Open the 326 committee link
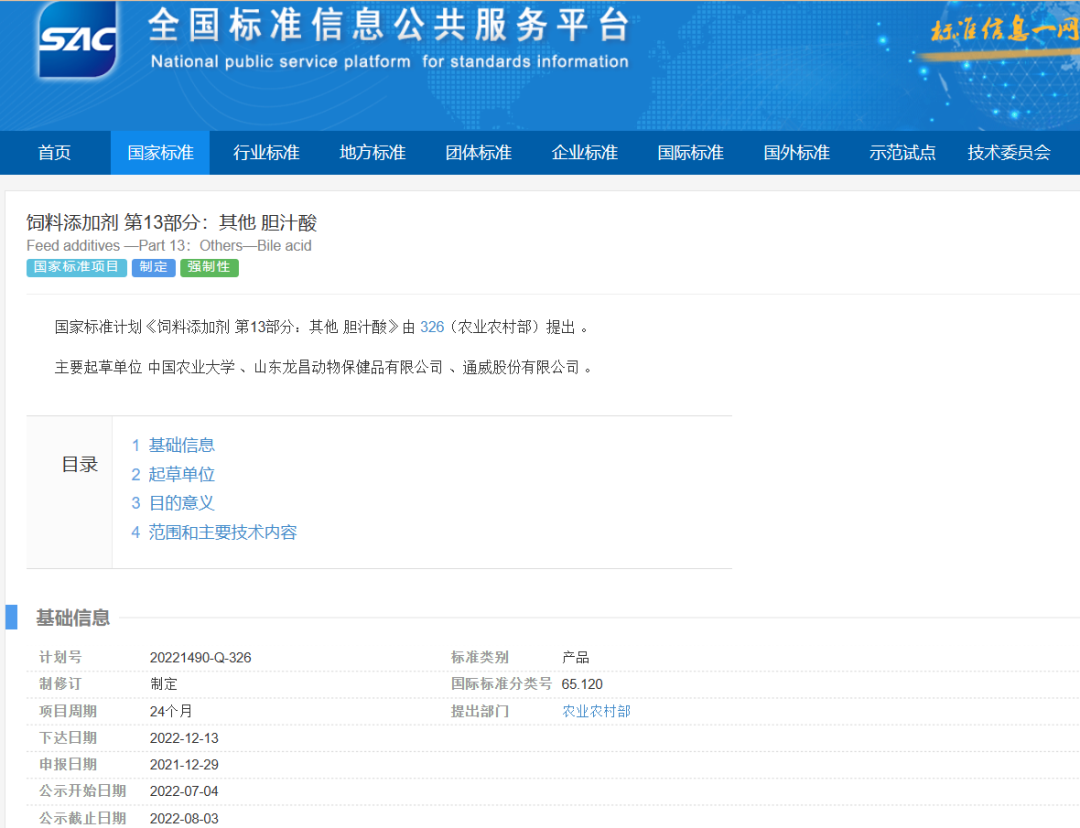This screenshot has height=828, width=1080. (431, 327)
